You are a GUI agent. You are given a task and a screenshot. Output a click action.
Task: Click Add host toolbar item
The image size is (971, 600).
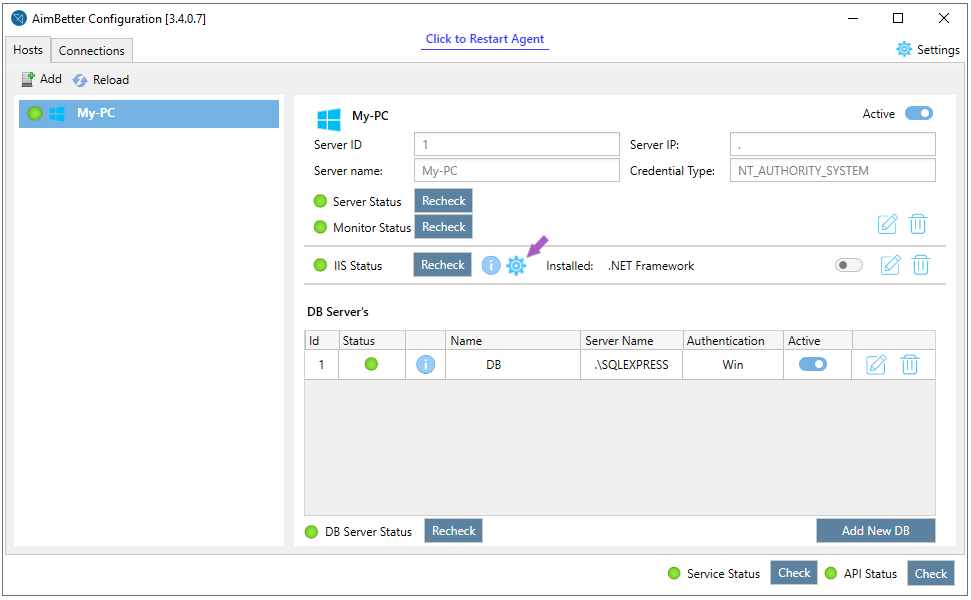[41, 79]
